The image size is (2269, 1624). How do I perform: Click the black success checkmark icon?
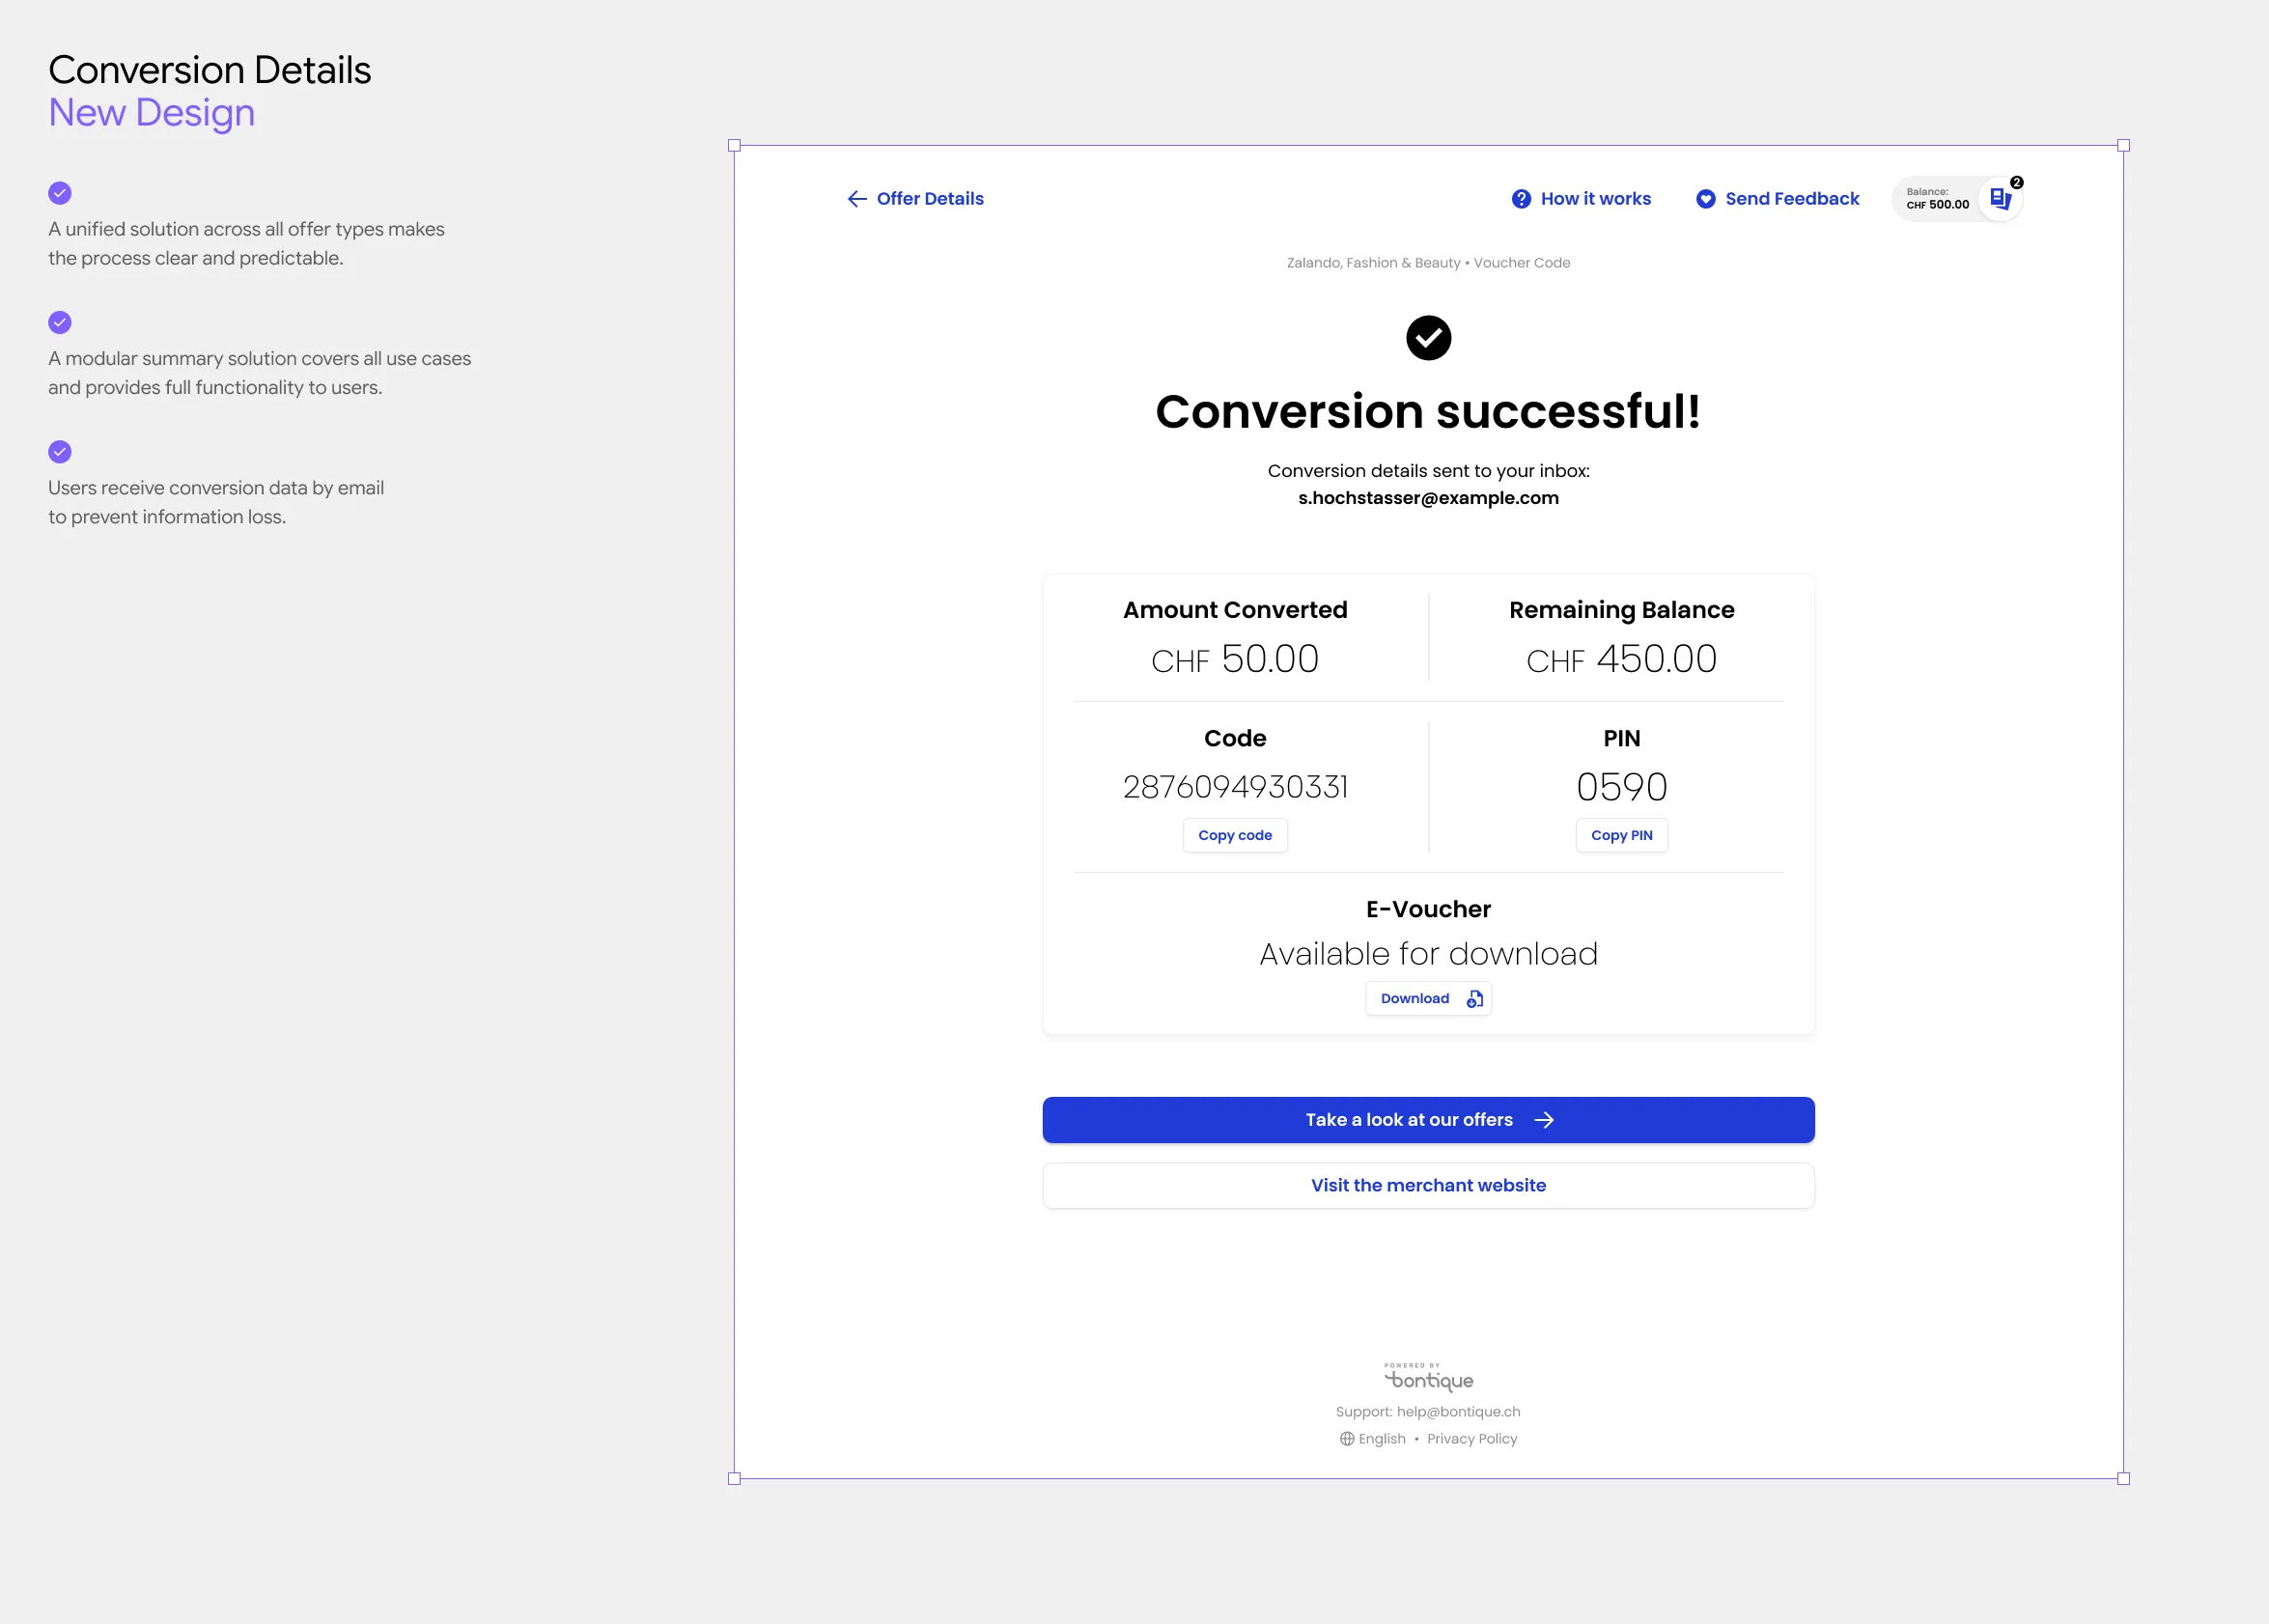tap(1428, 338)
